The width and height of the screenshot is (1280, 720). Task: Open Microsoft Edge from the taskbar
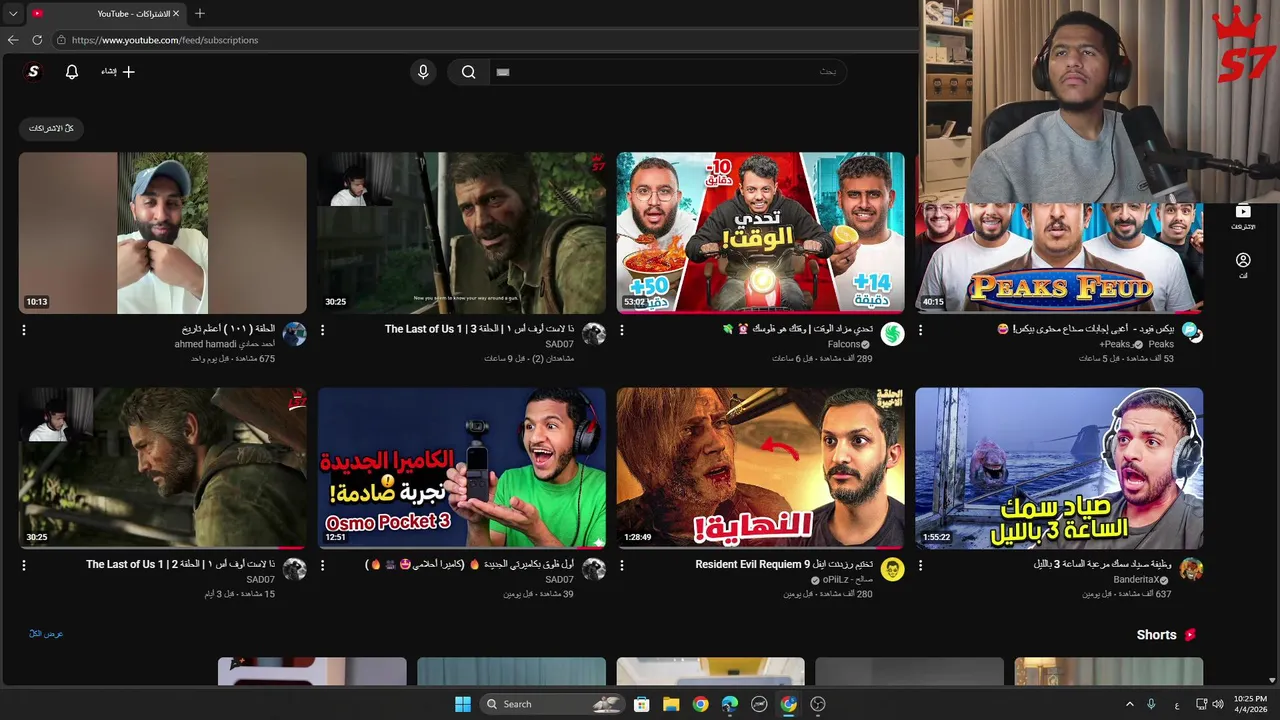730,704
